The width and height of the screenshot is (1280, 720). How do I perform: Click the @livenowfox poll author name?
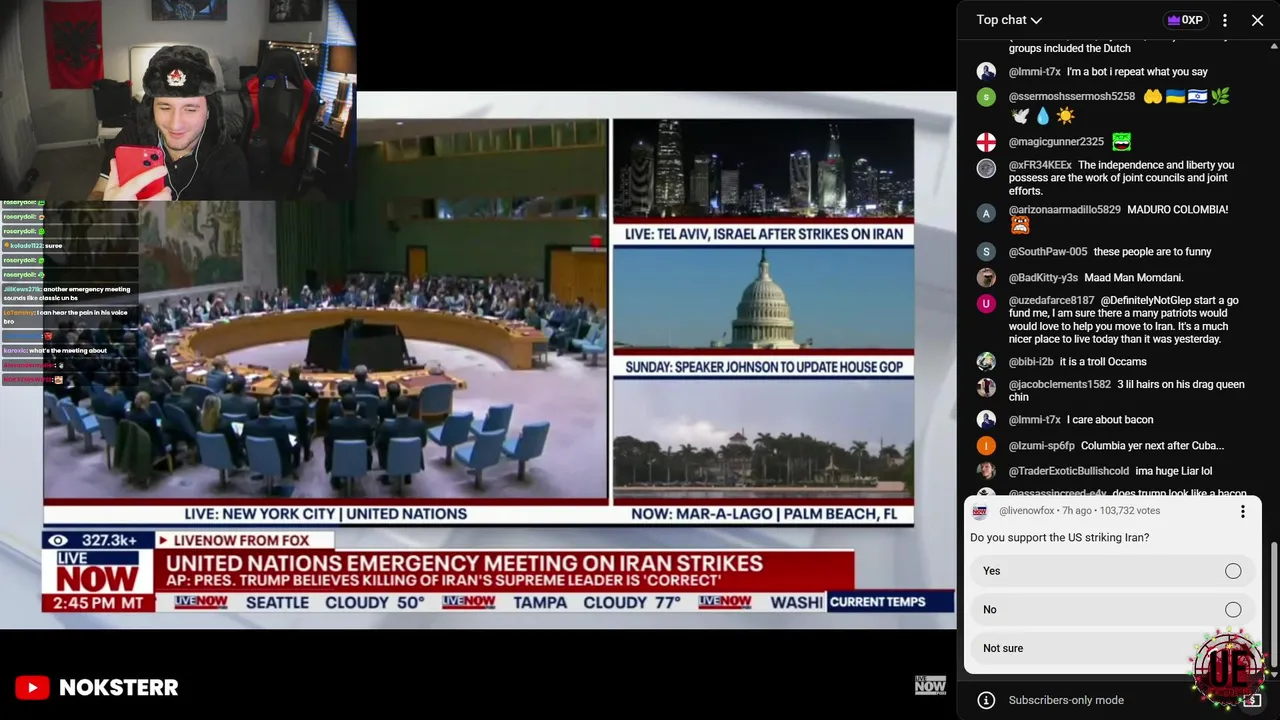1027,511
